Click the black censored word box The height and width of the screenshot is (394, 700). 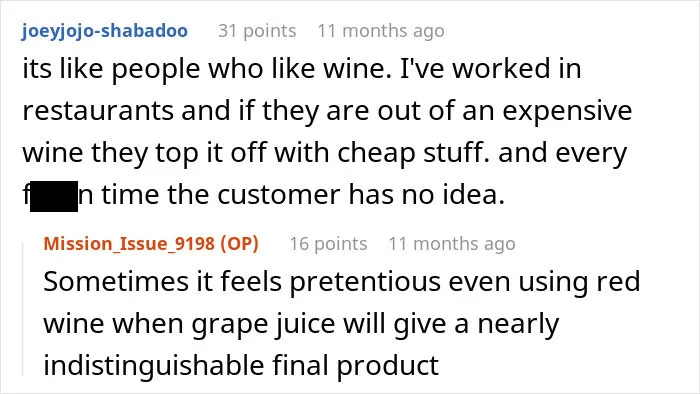point(54,196)
